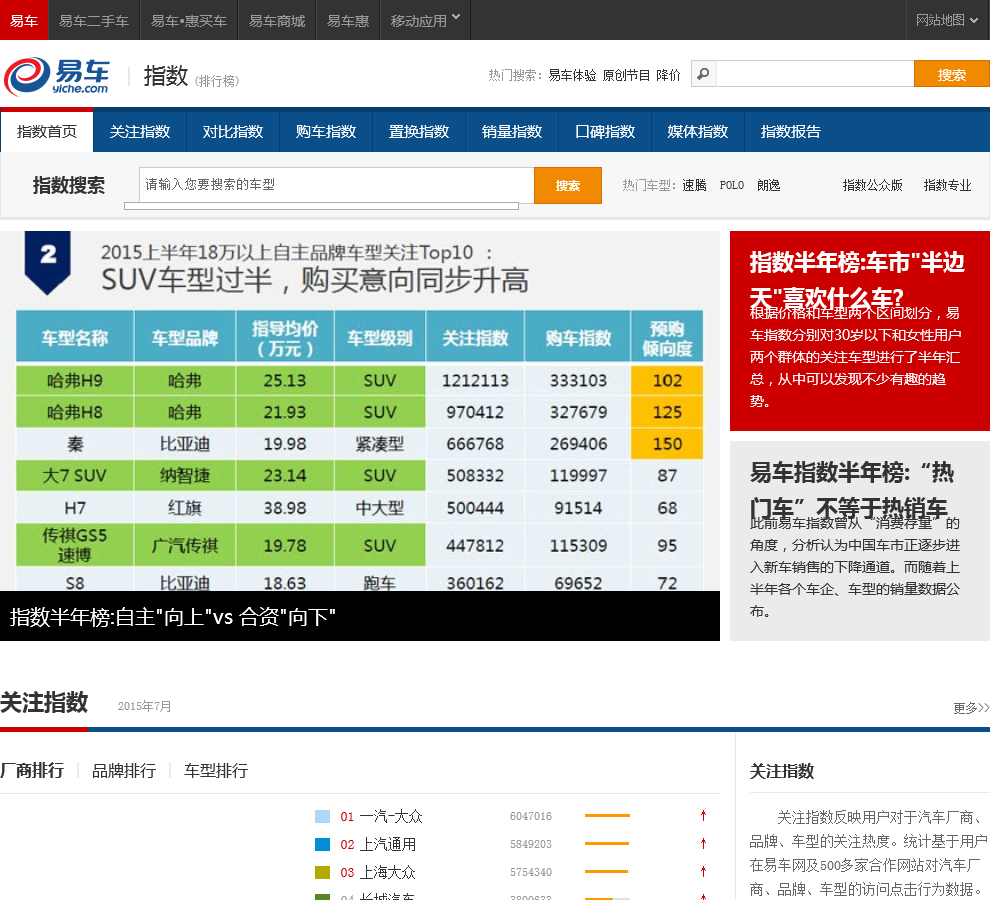
Task: Select the 车型排行 ranking tab
Action: (216, 771)
